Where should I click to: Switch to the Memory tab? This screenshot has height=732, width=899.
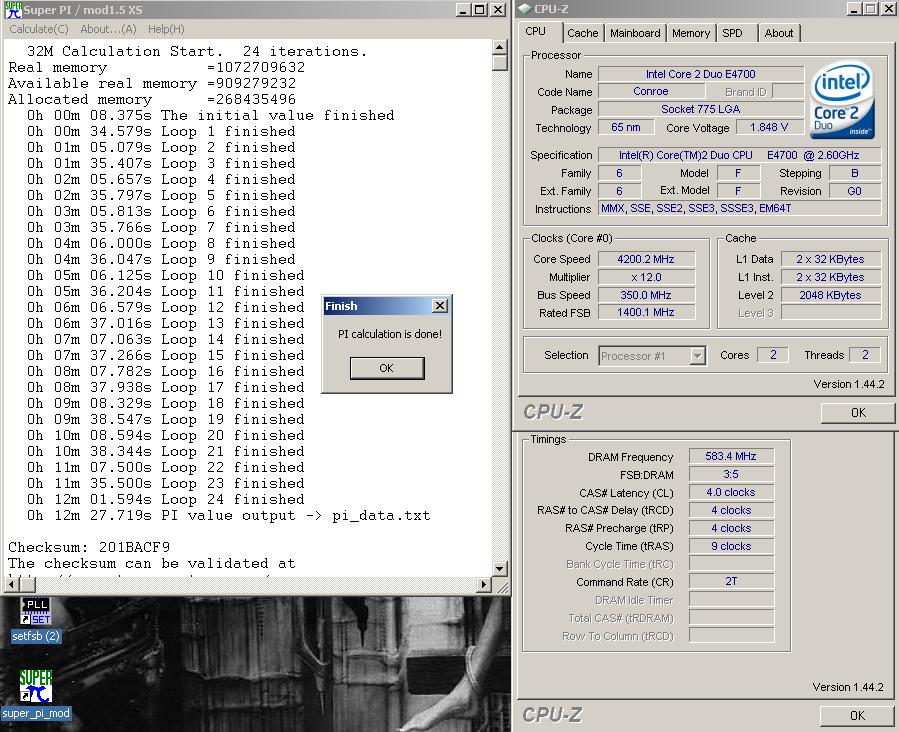(x=691, y=33)
